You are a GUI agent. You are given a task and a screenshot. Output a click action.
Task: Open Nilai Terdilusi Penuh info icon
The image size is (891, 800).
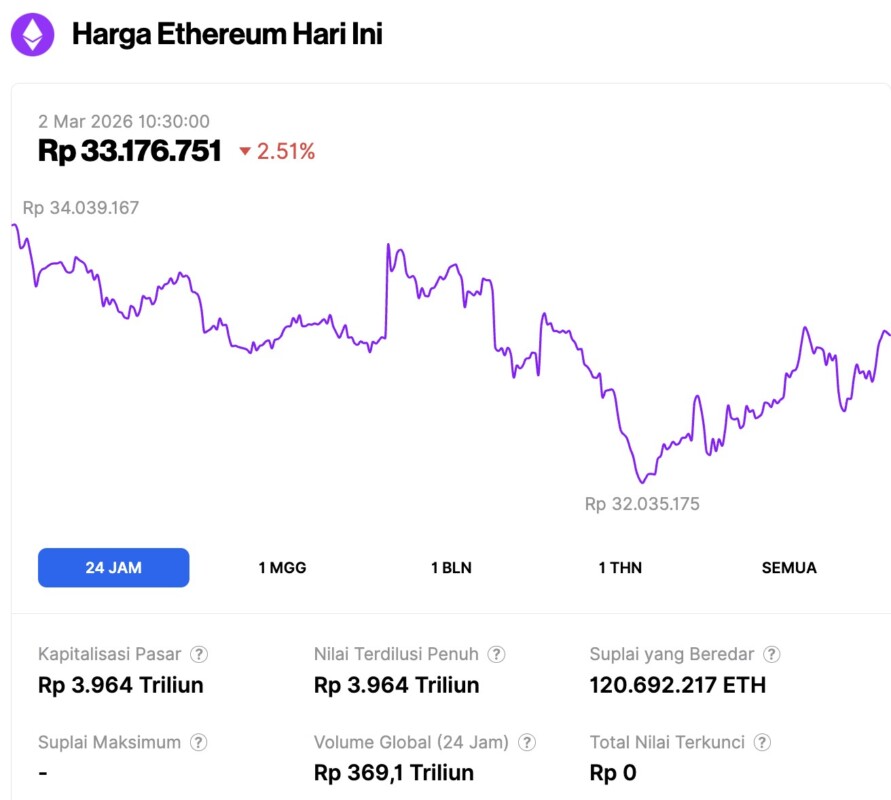496,655
